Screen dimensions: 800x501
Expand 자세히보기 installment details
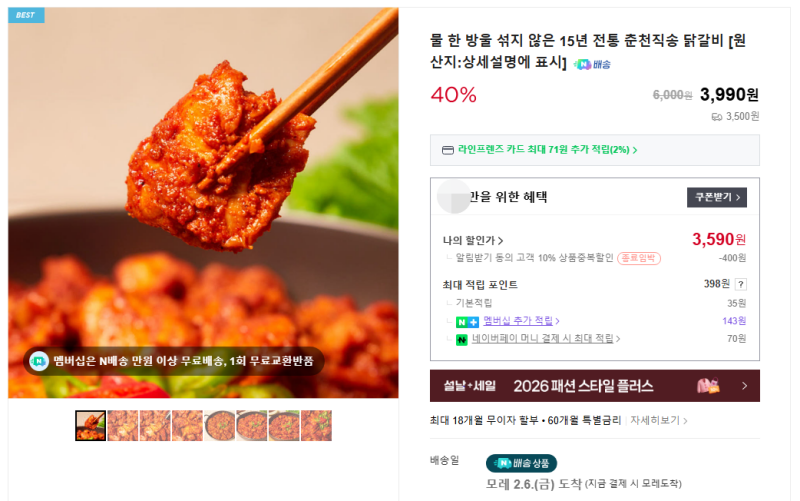(659, 420)
